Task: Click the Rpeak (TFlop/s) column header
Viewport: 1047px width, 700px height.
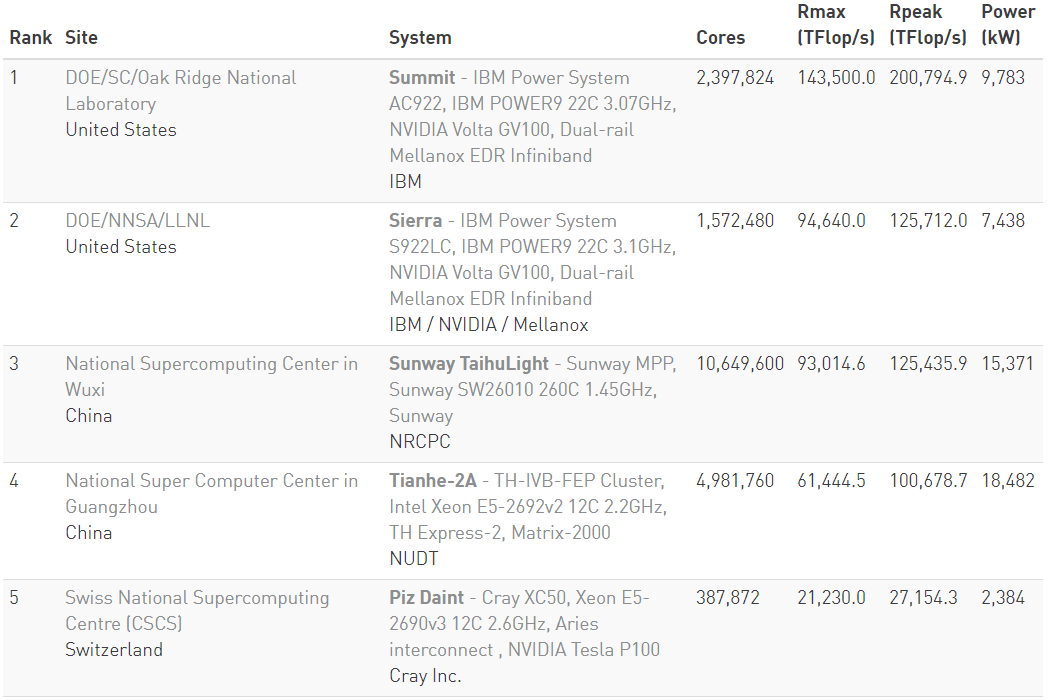Action: [927, 25]
